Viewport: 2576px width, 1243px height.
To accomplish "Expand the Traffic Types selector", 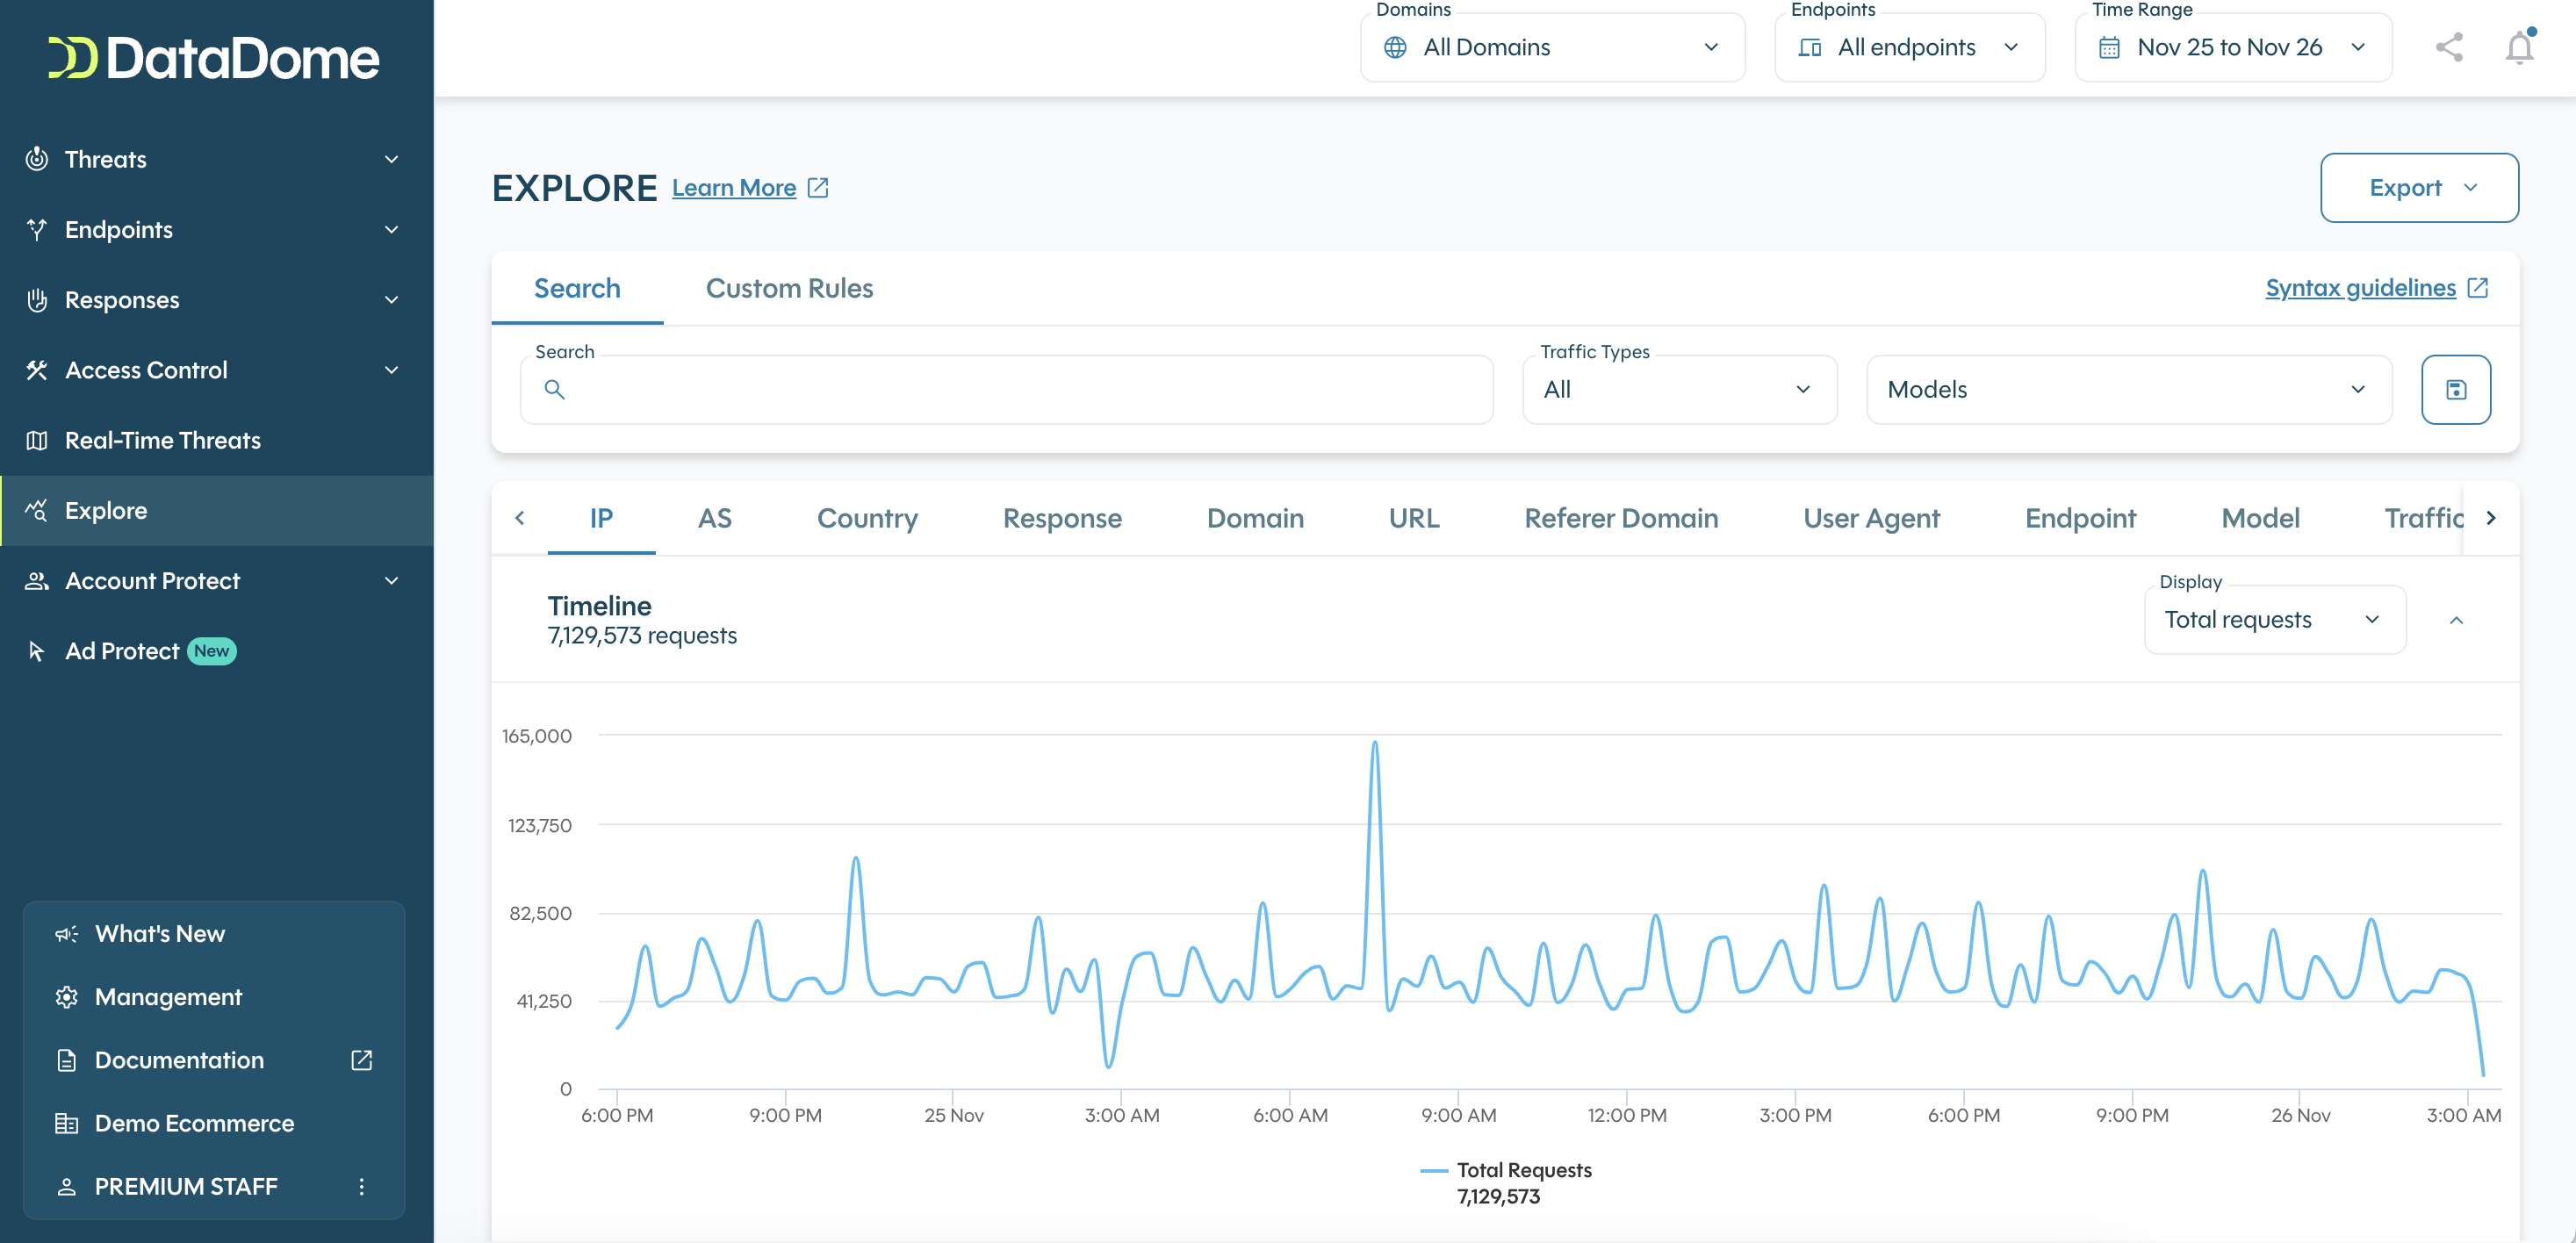I will (1679, 389).
